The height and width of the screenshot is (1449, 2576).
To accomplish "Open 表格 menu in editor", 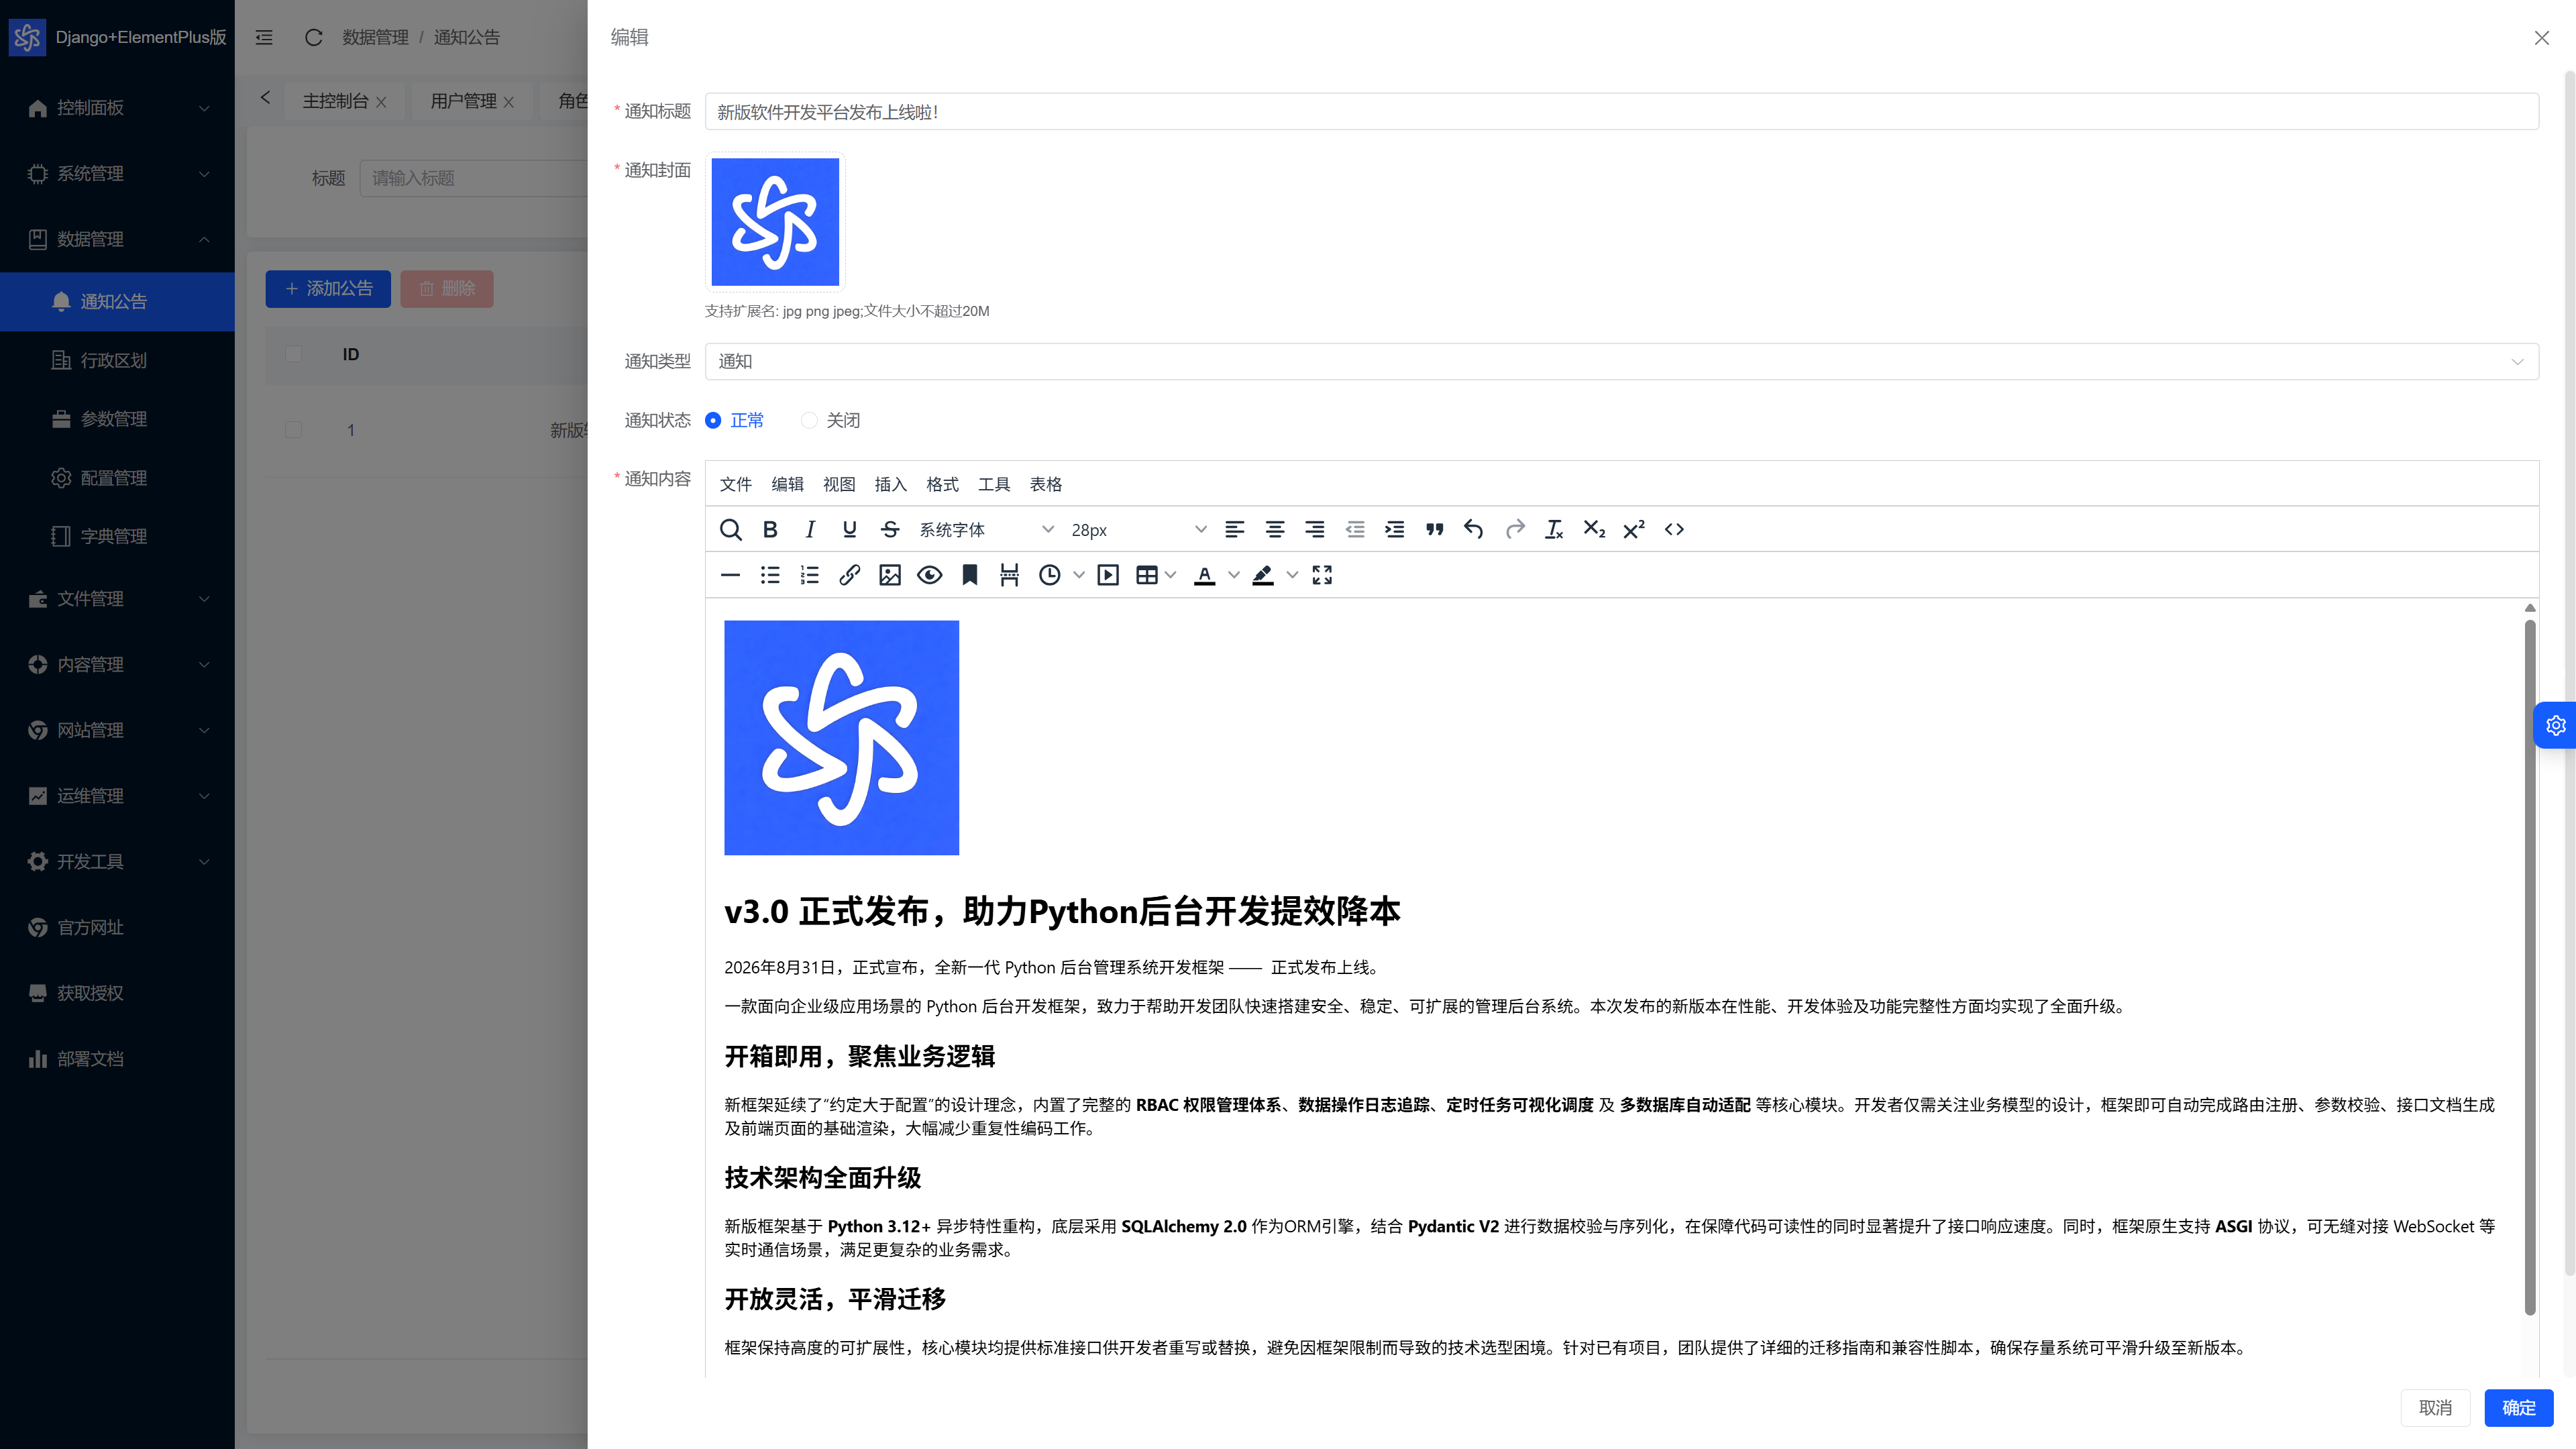I will click(x=1046, y=484).
